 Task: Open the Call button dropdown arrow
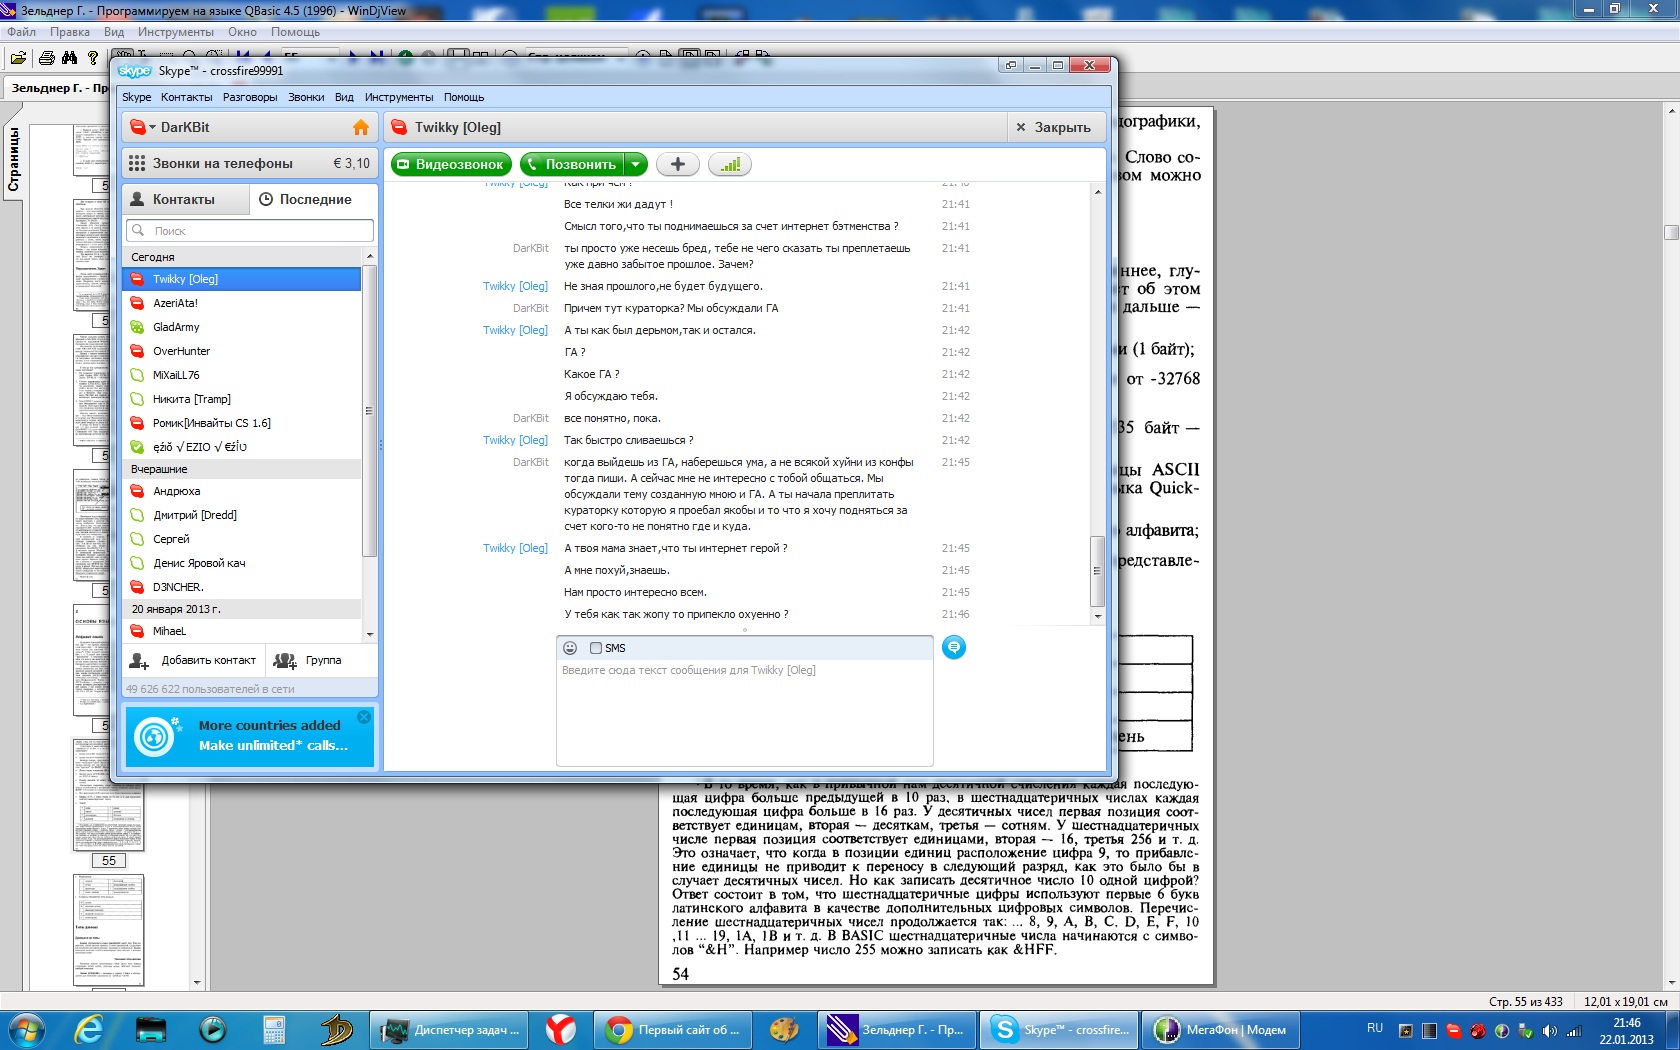click(x=636, y=165)
